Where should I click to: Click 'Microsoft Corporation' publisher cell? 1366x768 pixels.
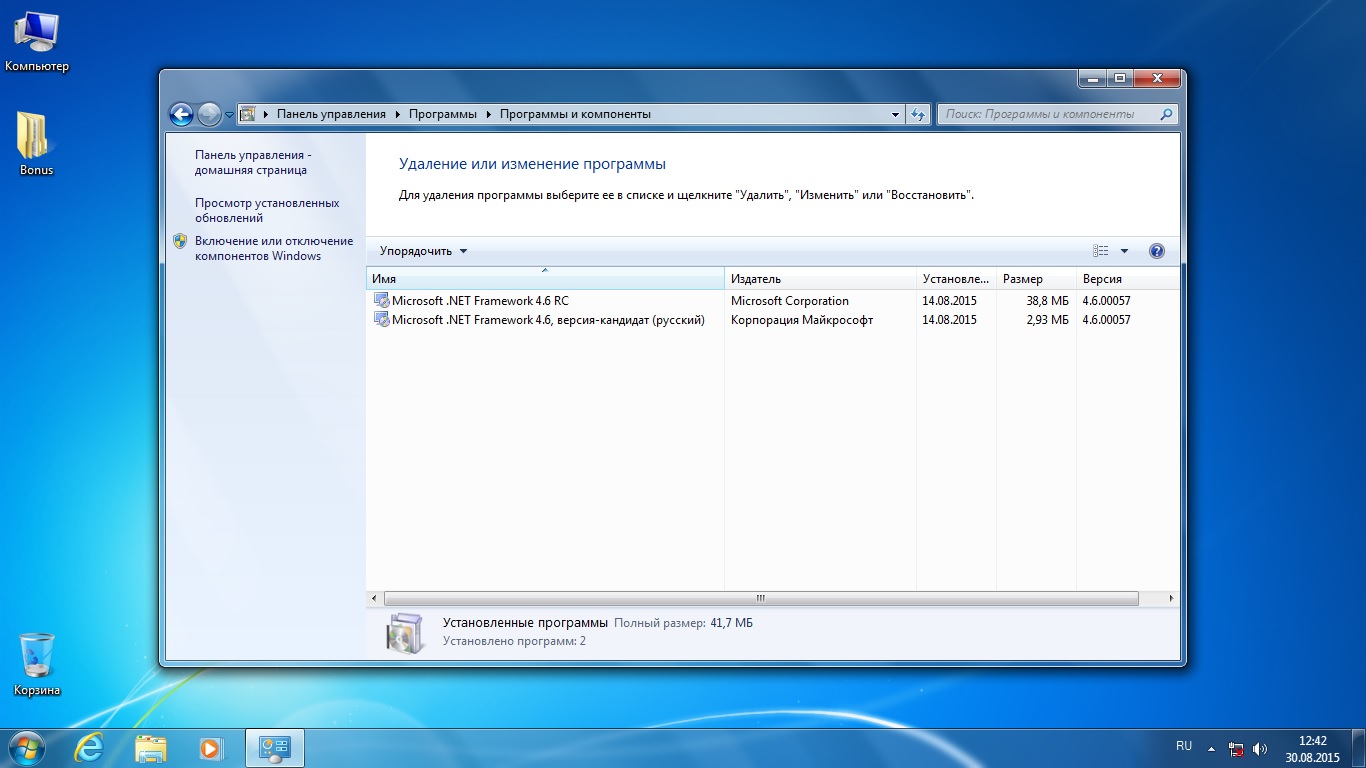pos(789,301)
